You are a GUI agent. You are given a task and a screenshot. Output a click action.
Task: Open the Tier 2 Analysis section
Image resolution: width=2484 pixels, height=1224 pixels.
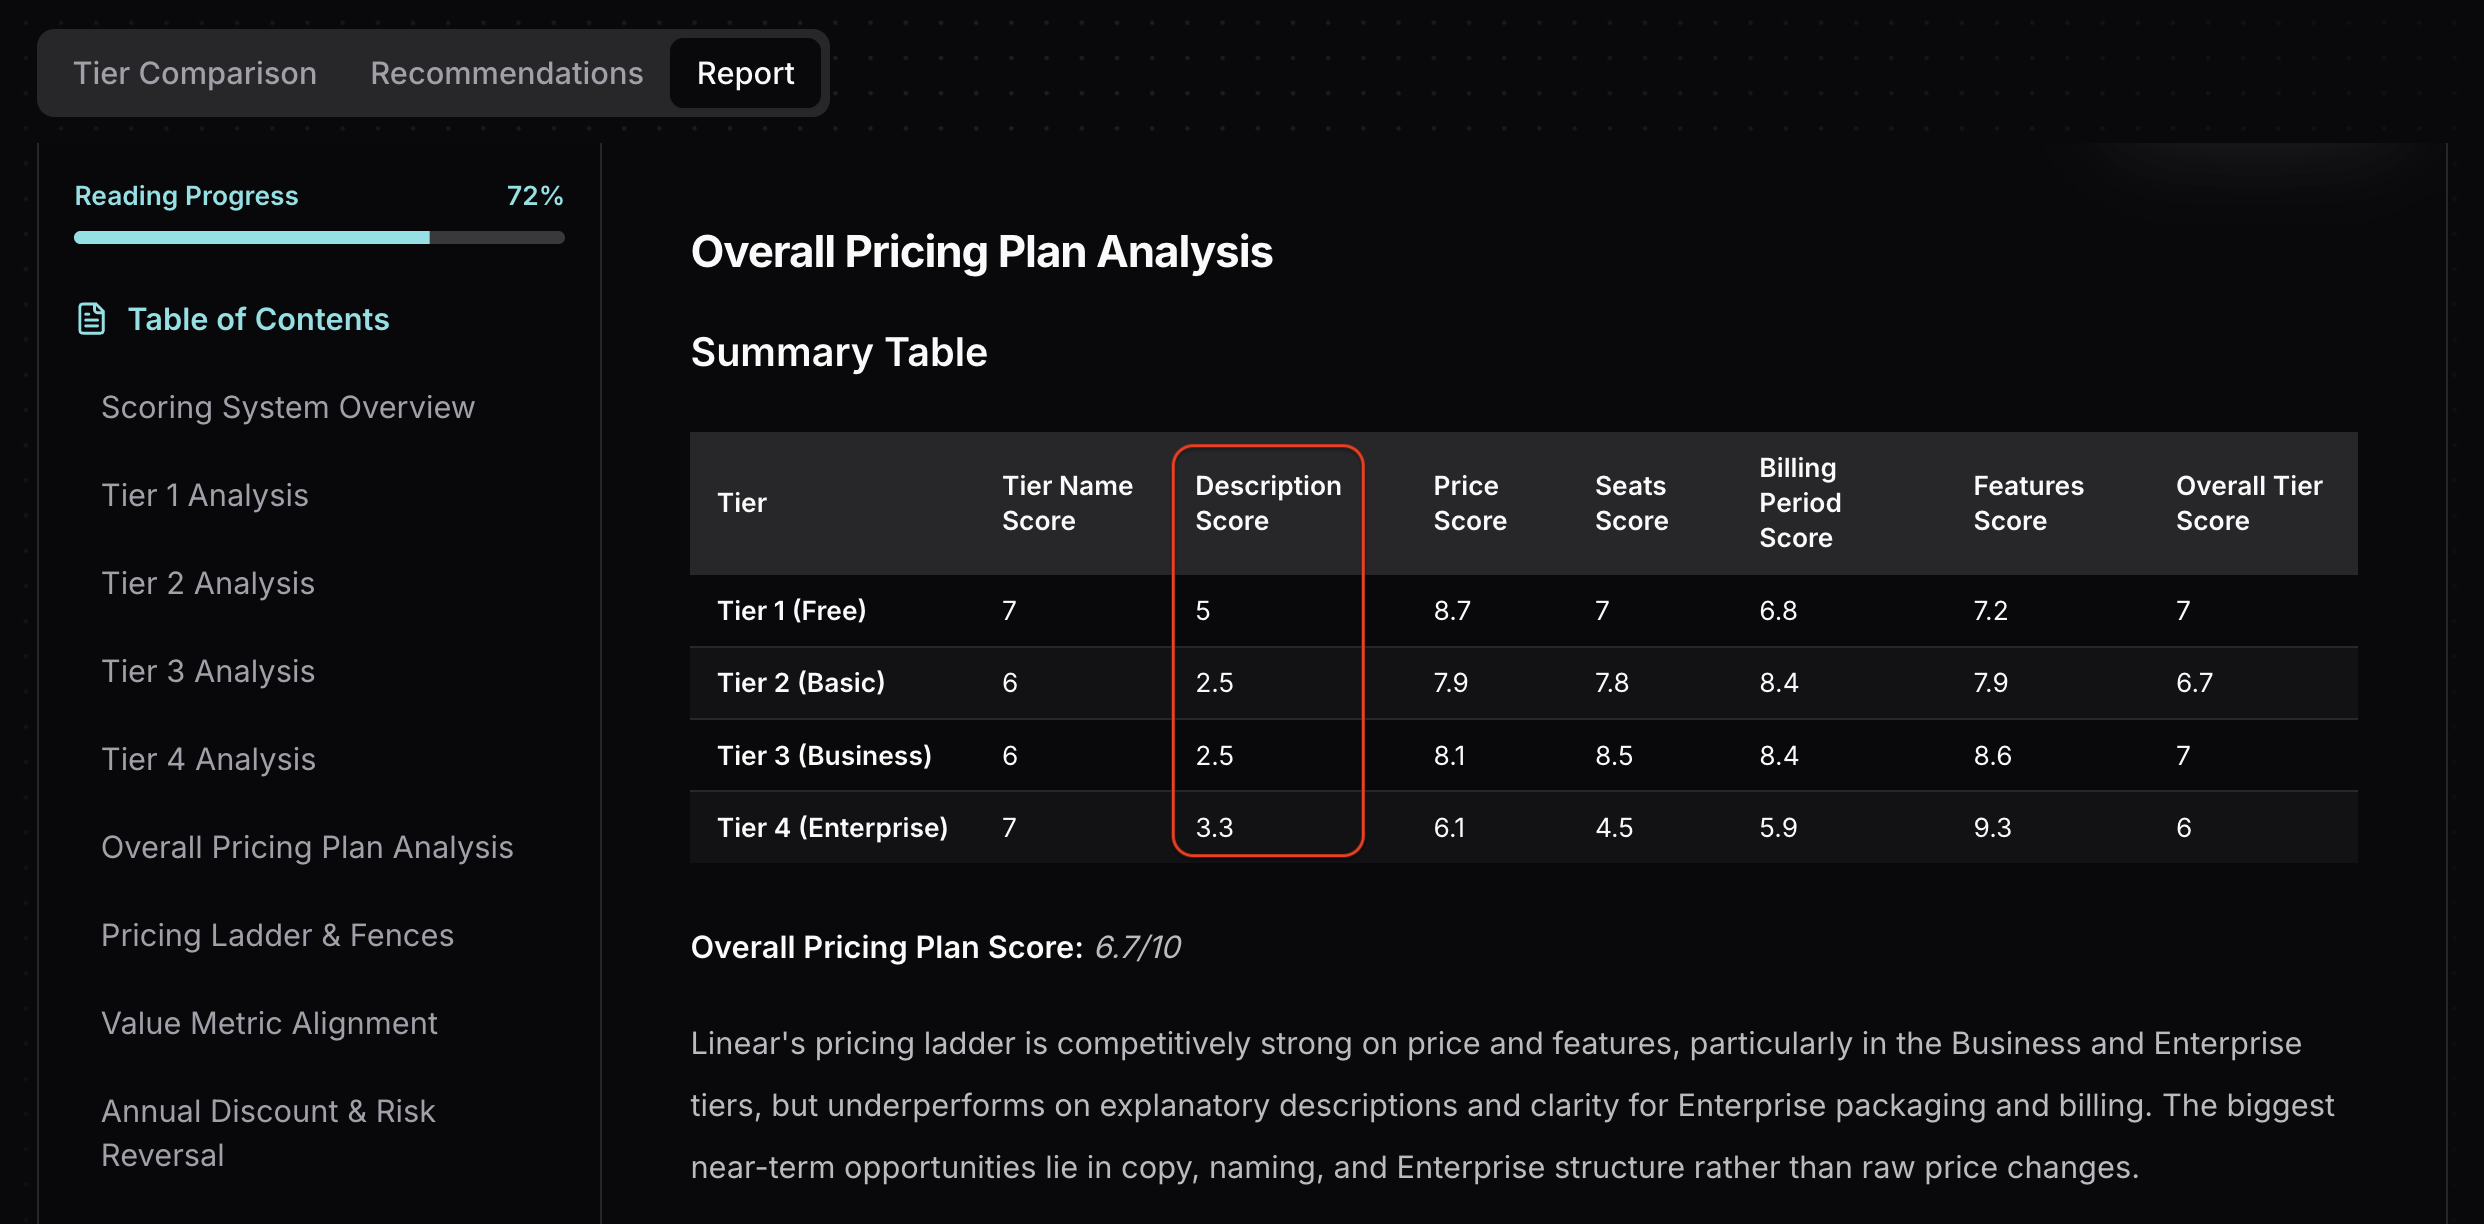208,582
